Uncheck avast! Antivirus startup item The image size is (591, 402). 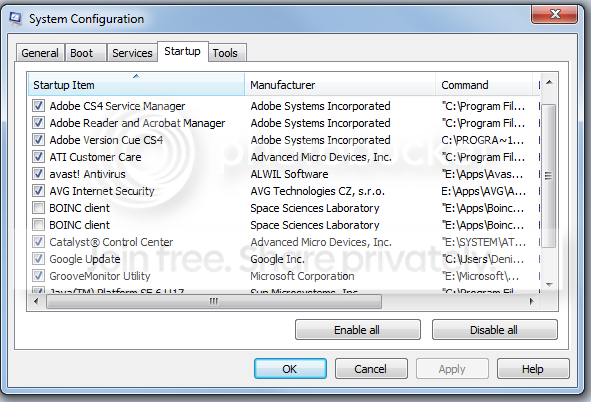pos(38,174)
